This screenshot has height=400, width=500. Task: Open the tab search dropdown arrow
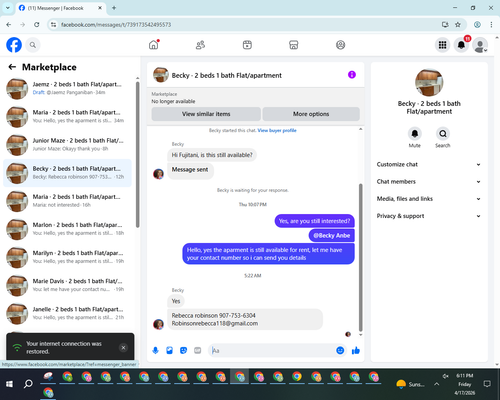coord(7,8)
